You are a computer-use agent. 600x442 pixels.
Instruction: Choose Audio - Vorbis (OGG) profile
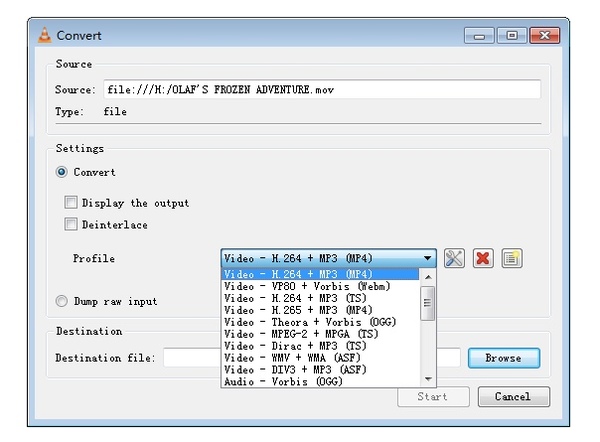click(x=321, y=382)
